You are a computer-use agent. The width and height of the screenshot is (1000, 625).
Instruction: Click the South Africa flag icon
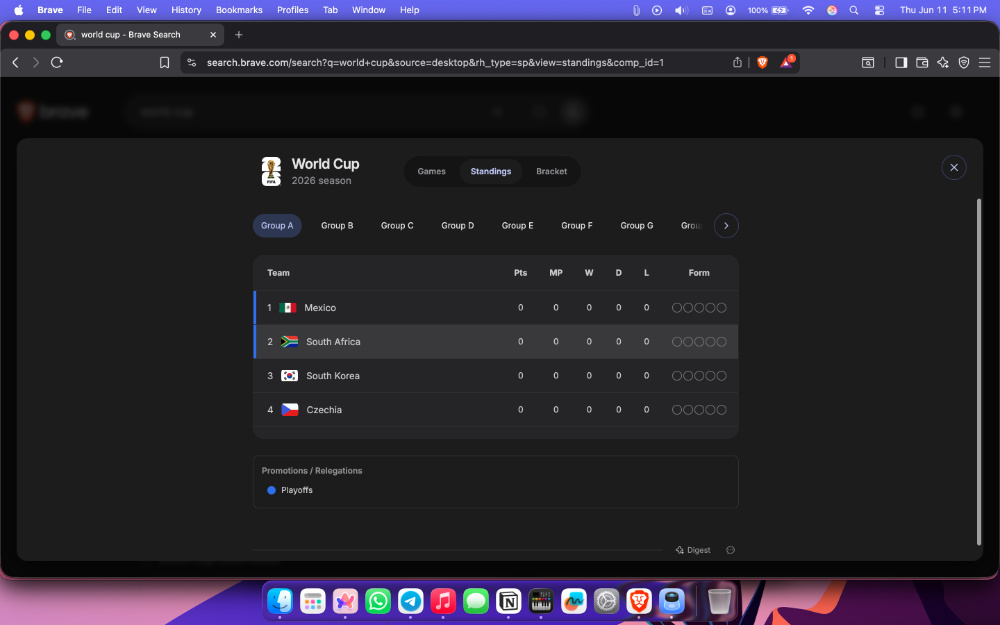290,342
